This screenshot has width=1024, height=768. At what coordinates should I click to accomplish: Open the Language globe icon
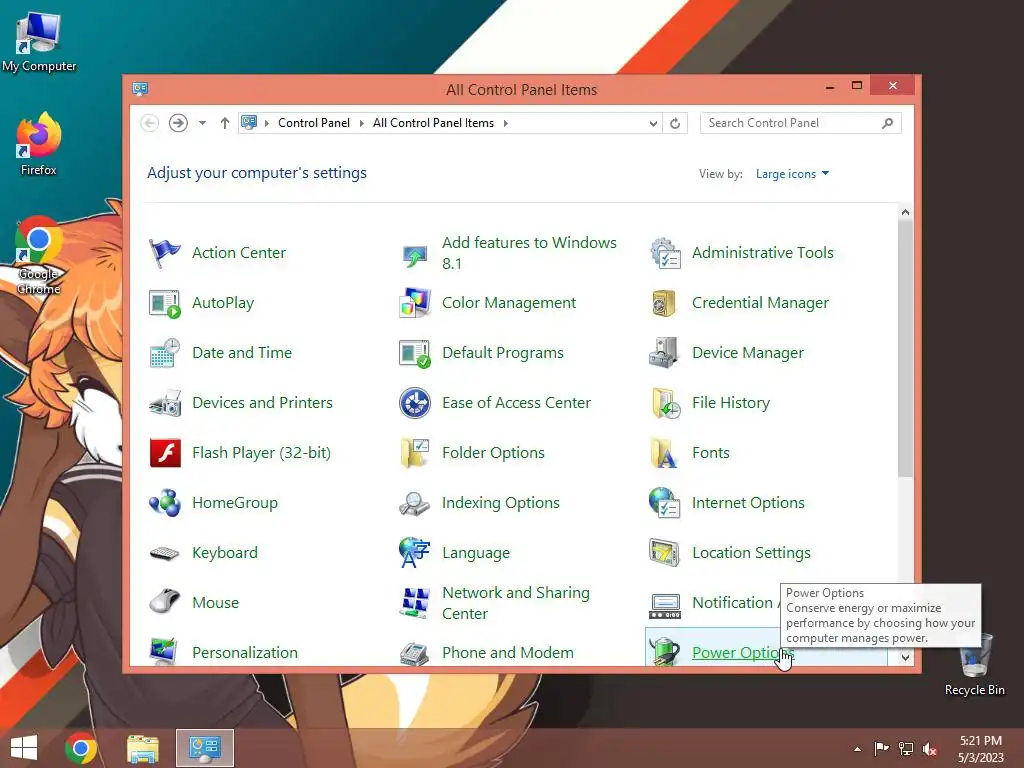[415, 552]
